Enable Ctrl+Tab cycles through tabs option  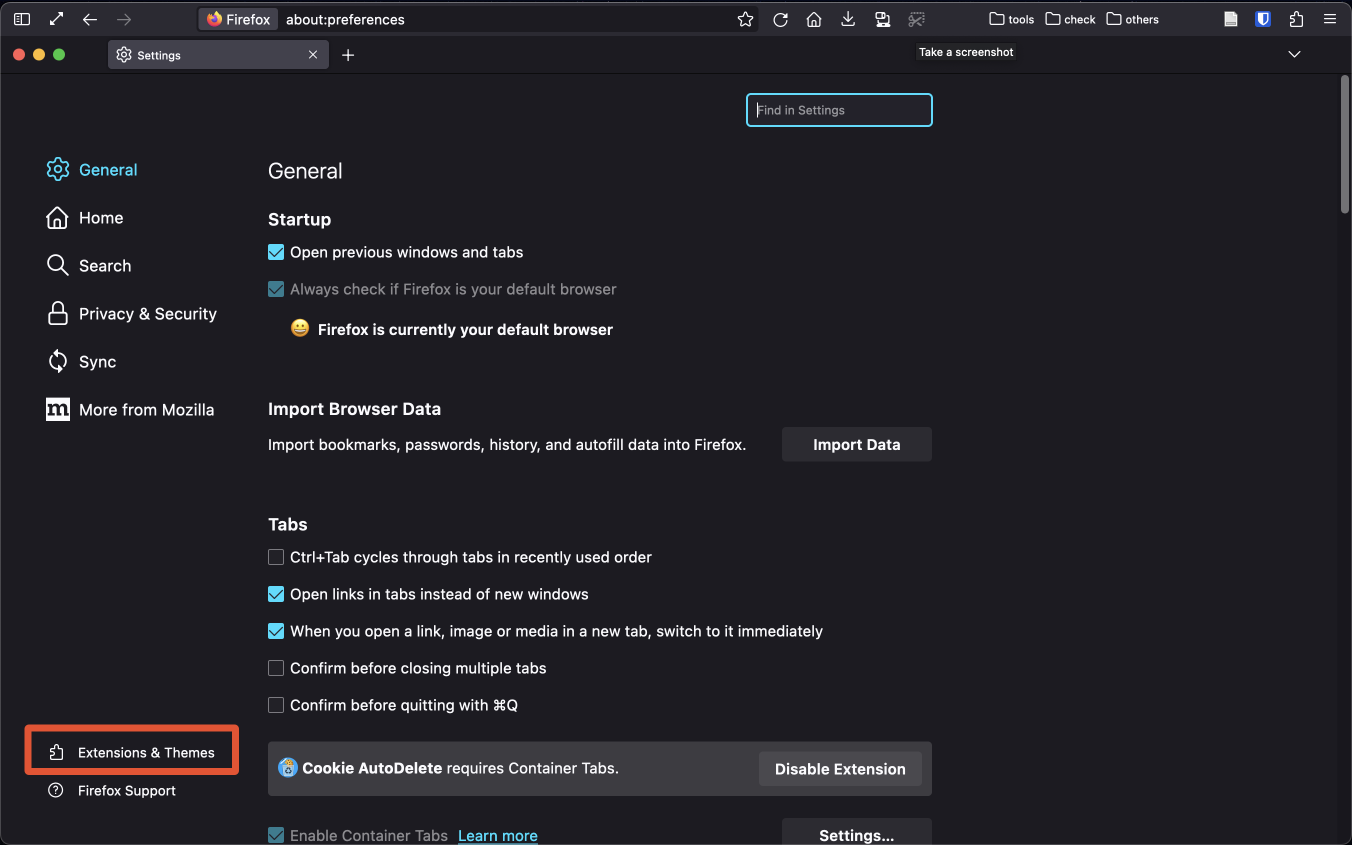click(276, 558)
